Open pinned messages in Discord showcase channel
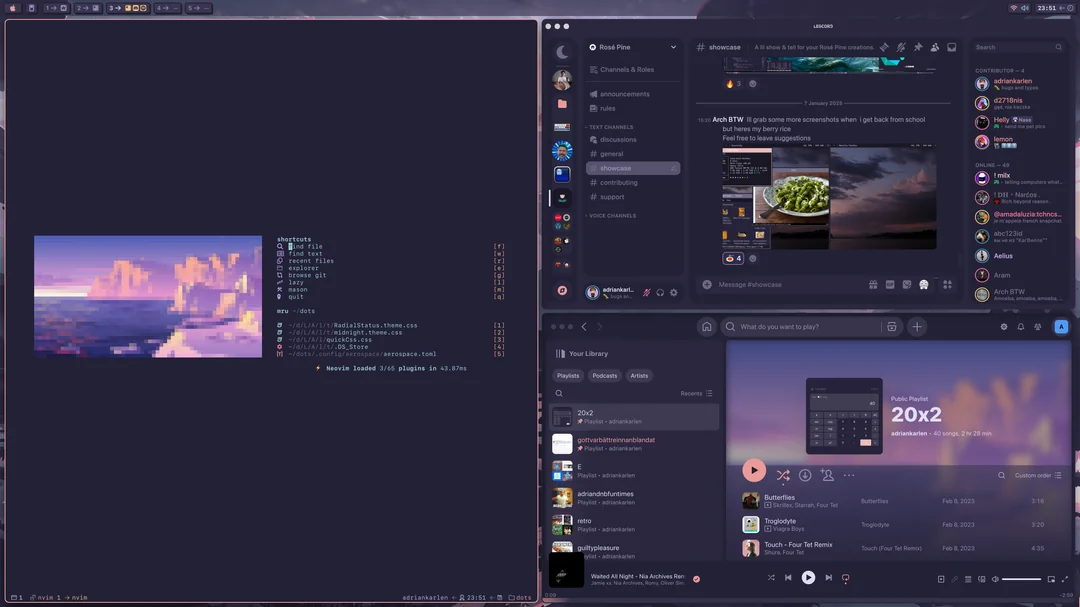Image resolution: width=1080 pixels, height=607 pixels. [918, 47]
